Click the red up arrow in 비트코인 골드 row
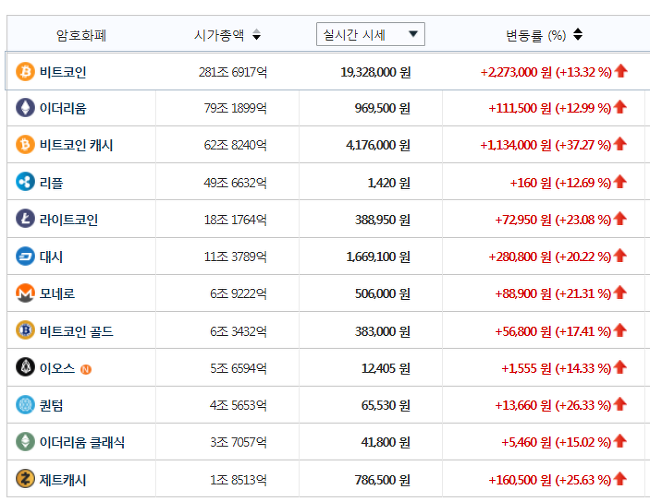 click(x=620, y=330)
